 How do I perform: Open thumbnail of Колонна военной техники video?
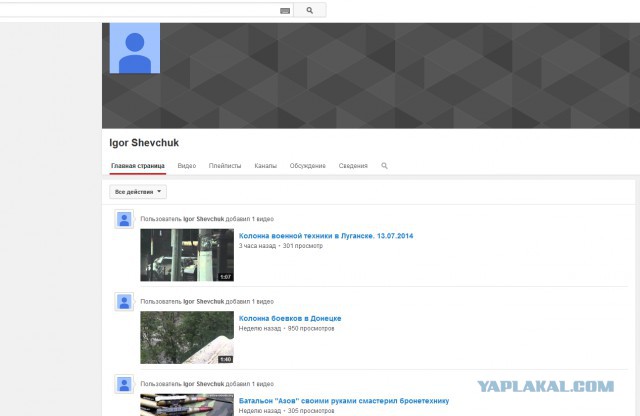[187, 255]
